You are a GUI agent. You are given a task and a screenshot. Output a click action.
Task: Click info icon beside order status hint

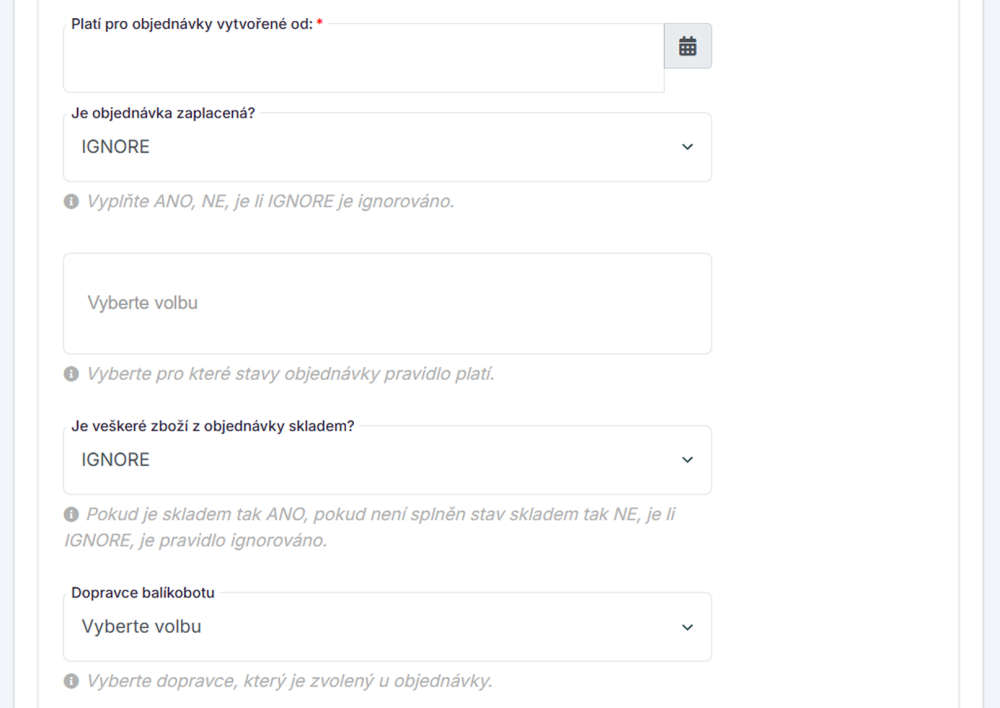click(71, 375)
